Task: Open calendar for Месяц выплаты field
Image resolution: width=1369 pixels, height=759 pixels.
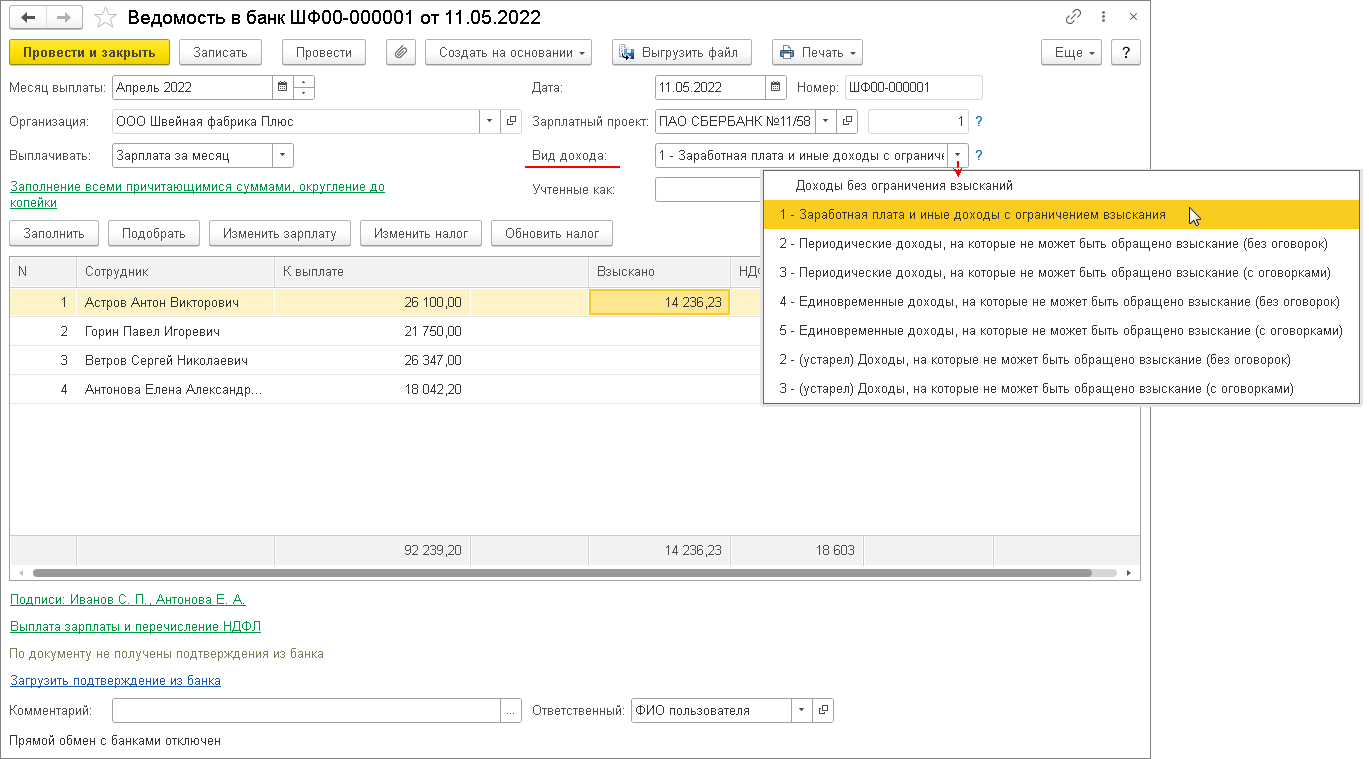Action: click(282, 87)
